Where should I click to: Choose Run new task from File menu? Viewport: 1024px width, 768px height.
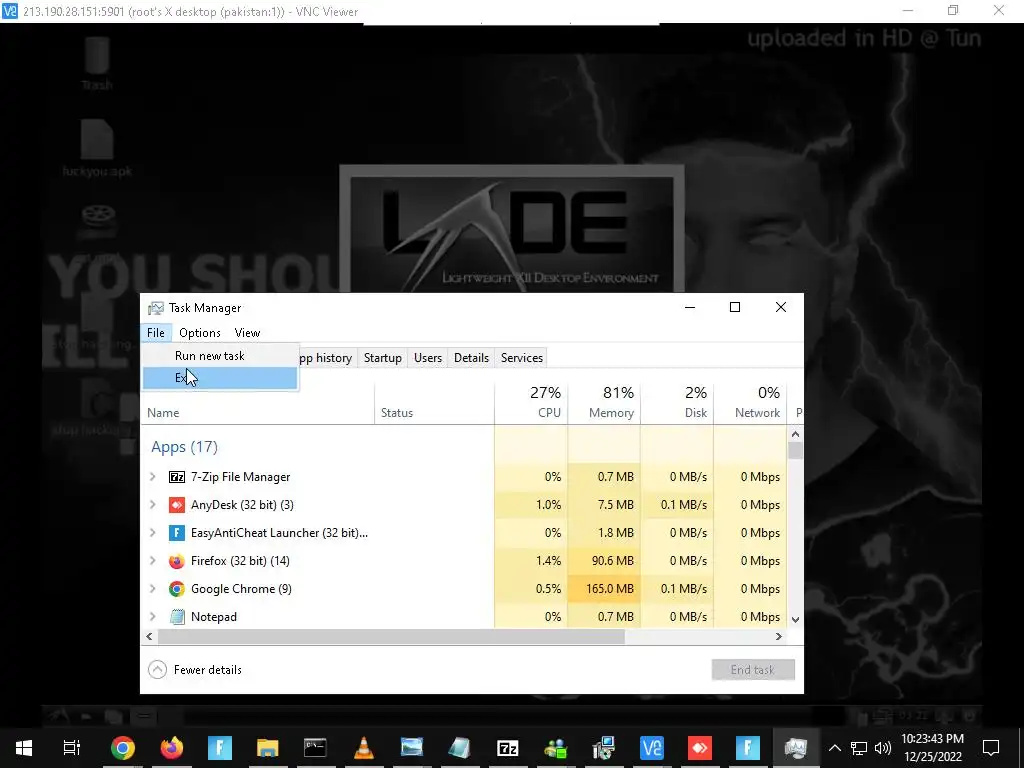(x=220, y=356)
